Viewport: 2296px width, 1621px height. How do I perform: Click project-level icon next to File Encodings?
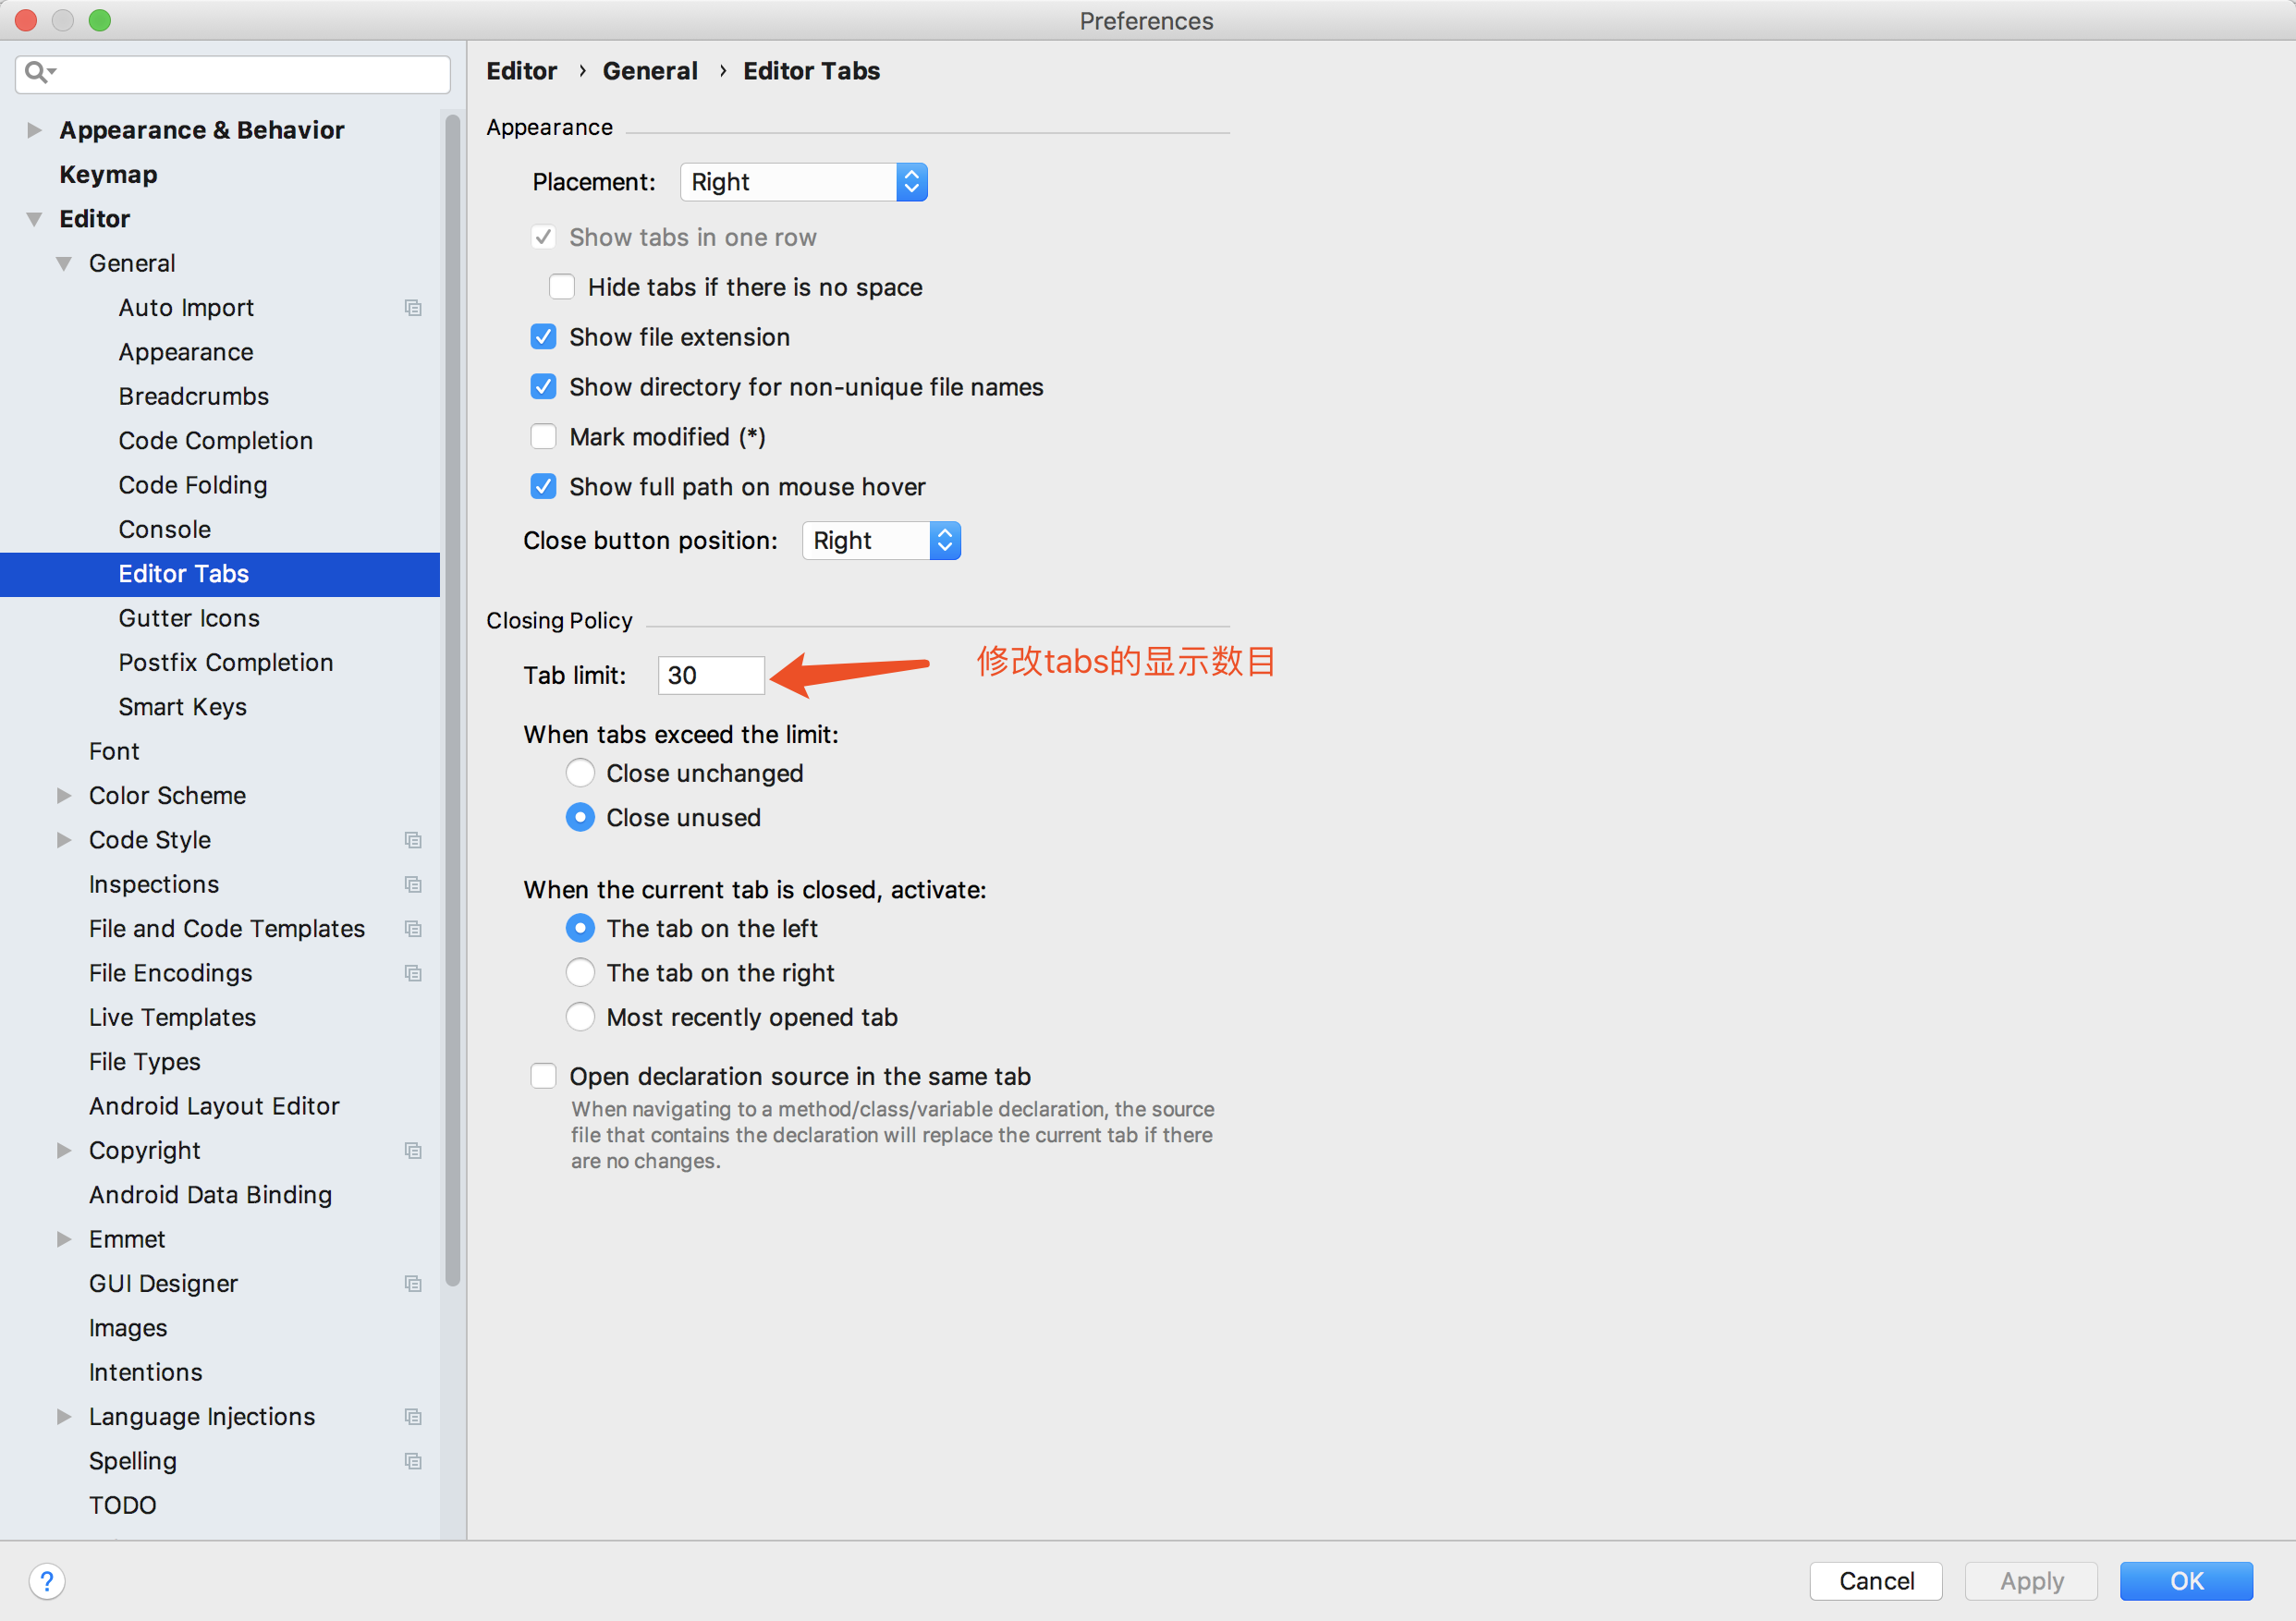413,973
